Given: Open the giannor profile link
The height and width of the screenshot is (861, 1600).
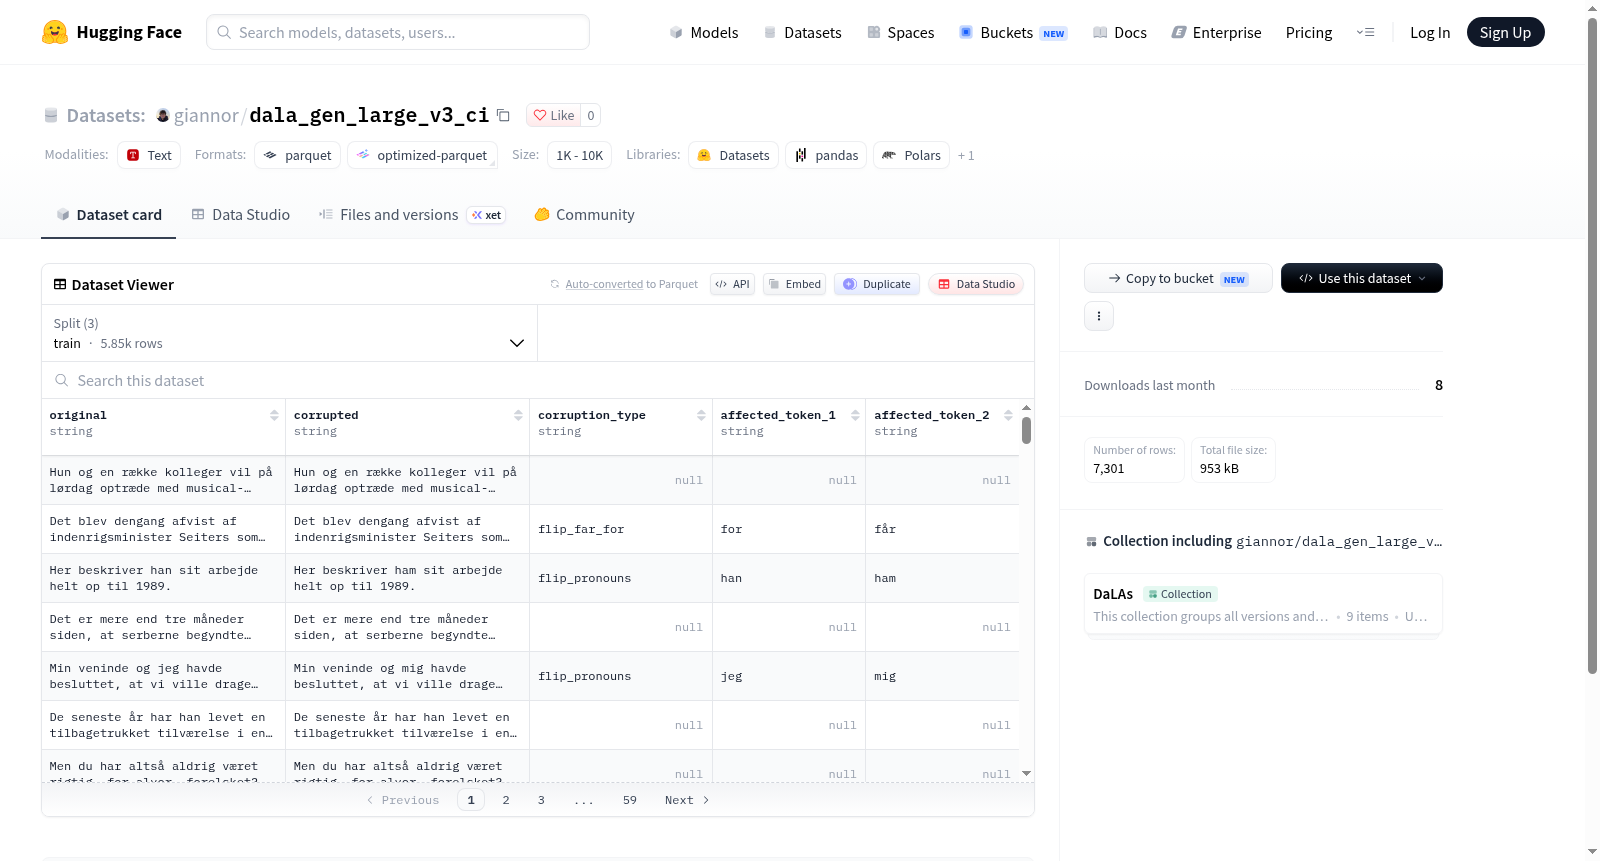Looking at the screenshot, I should 206,115.
